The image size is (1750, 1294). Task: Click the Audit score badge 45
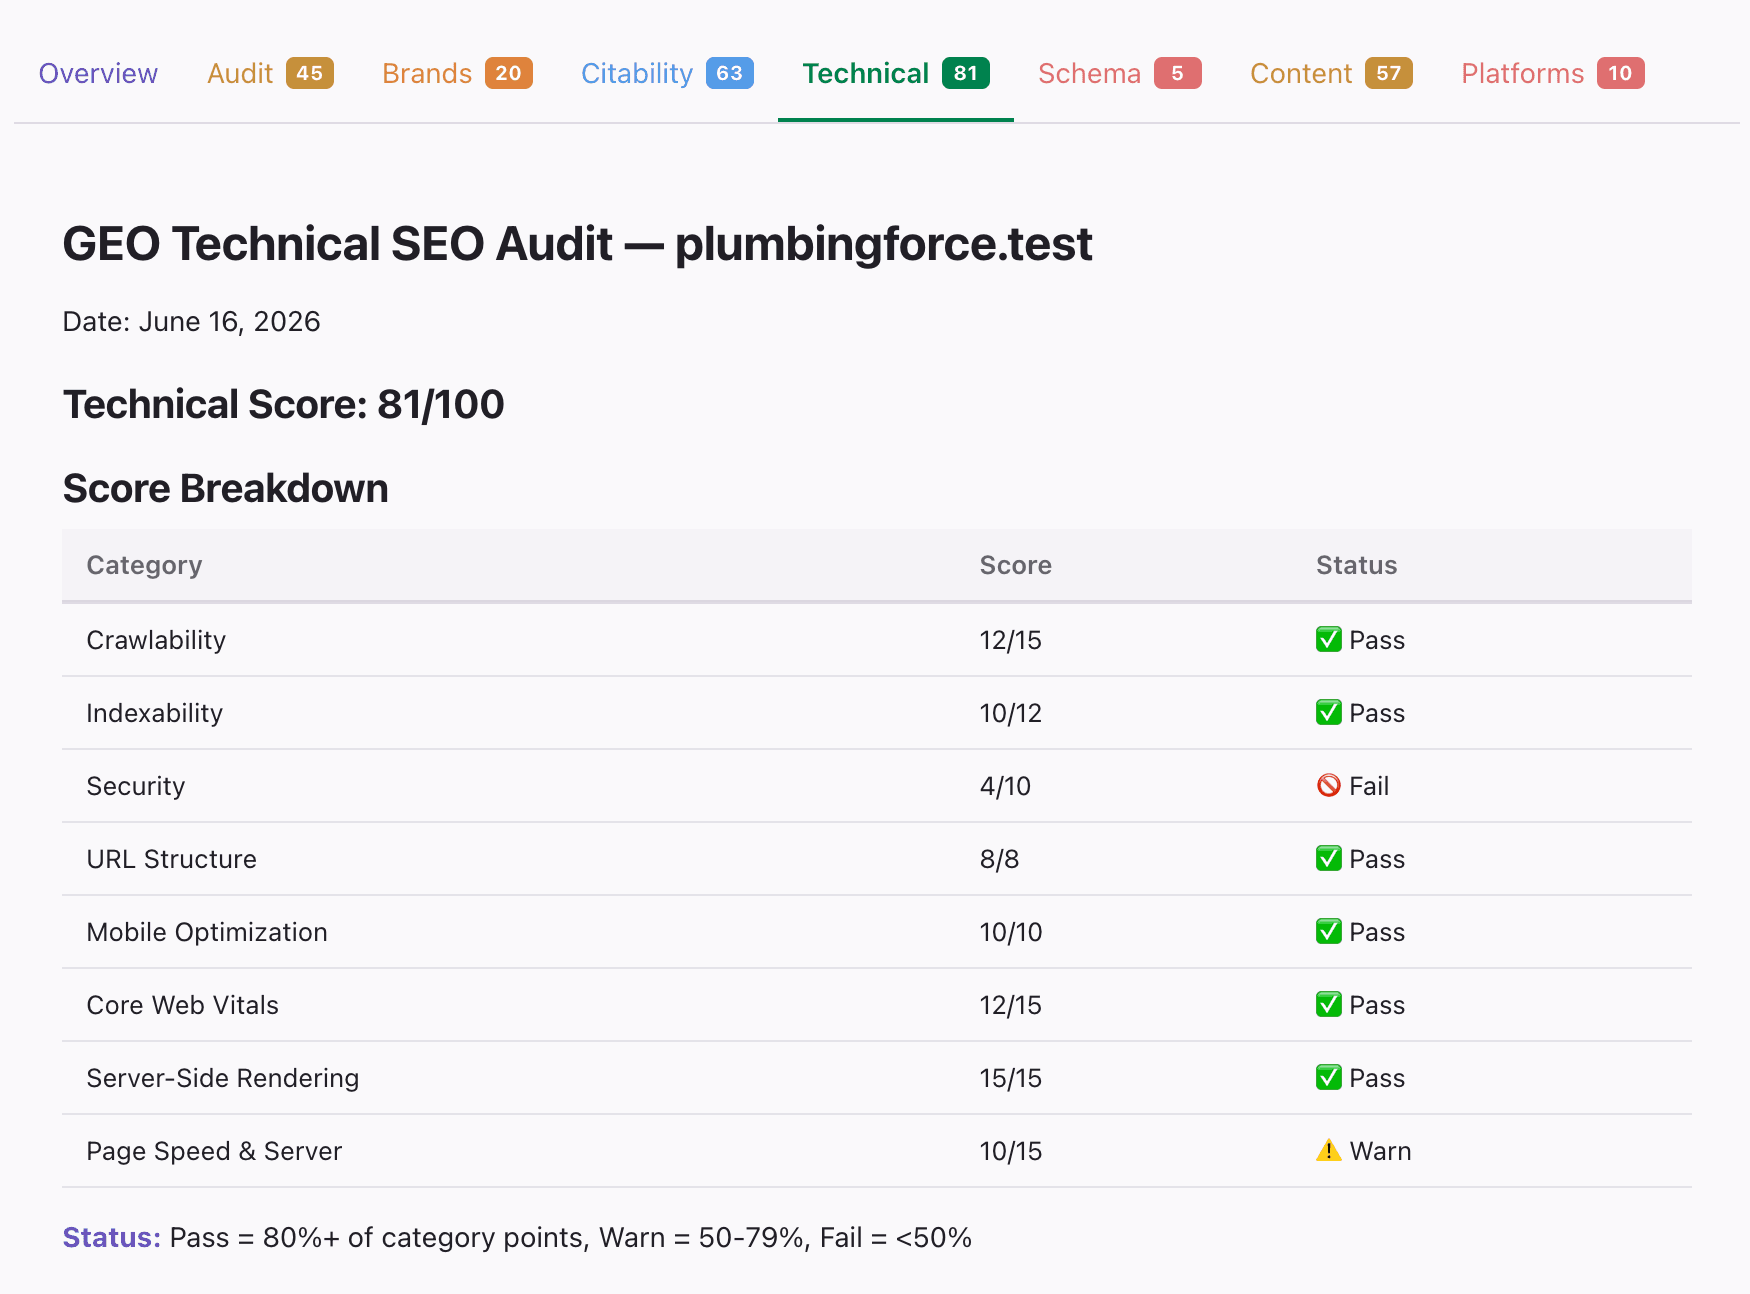pyautogui.click(x=310, y=73)
